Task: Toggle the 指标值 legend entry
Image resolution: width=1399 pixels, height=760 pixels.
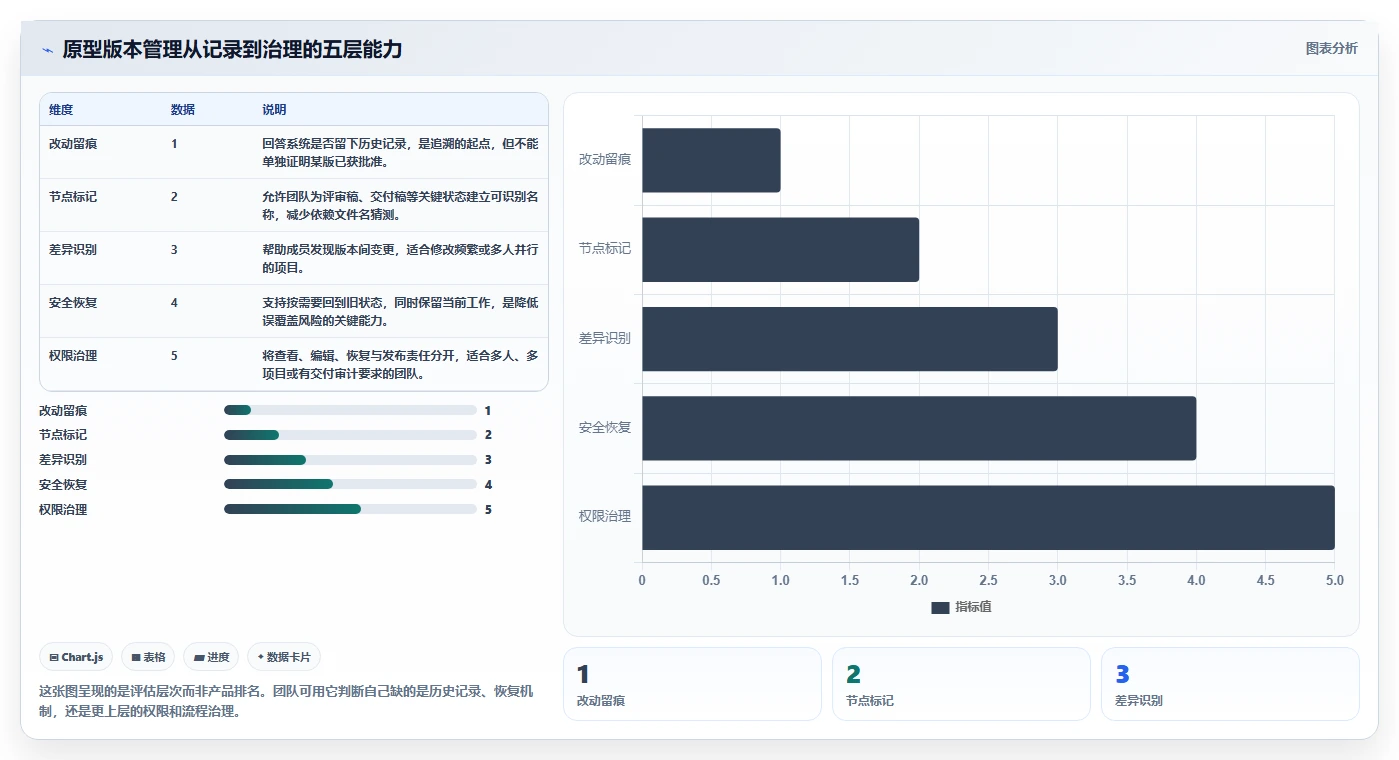Action: click(961, 607)
